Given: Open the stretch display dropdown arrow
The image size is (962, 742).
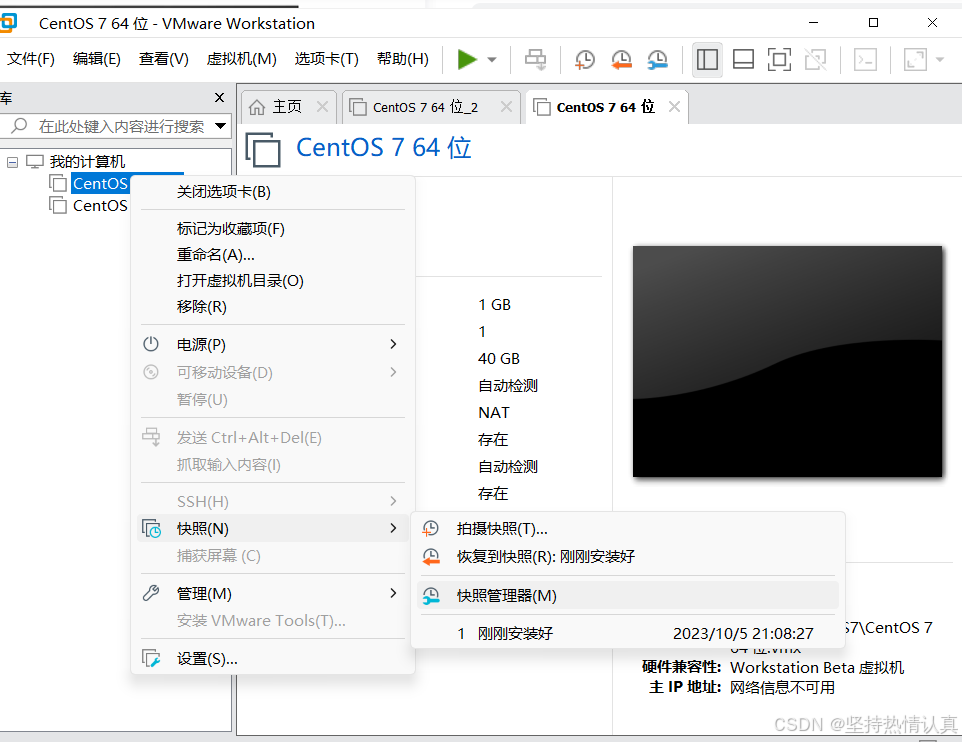Looking at the screenshot, I should 940,60.
